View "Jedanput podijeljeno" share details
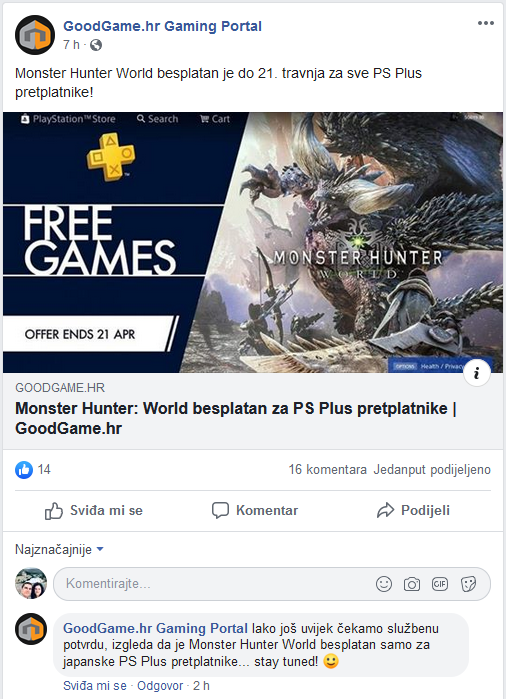Viewport: 506px width, 699px height. (x=432, y=469)
